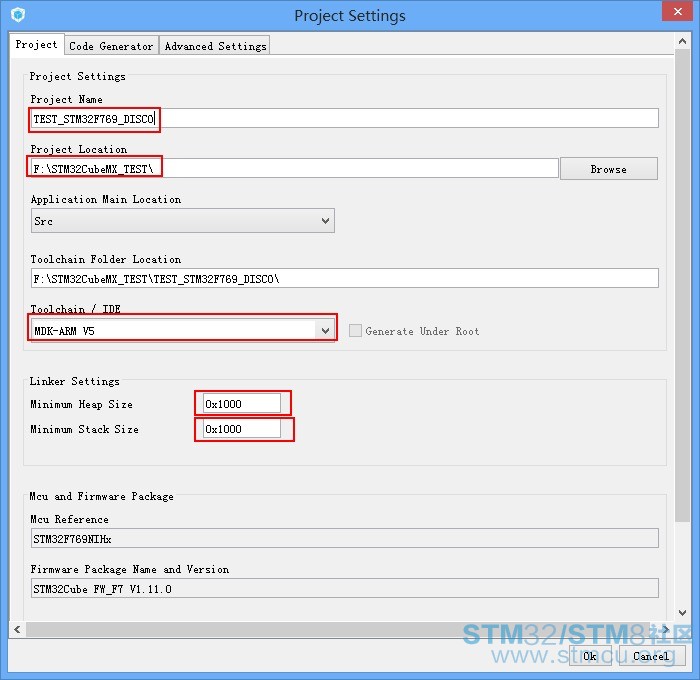Click the Minimum Stack Size label

point(84,430)
